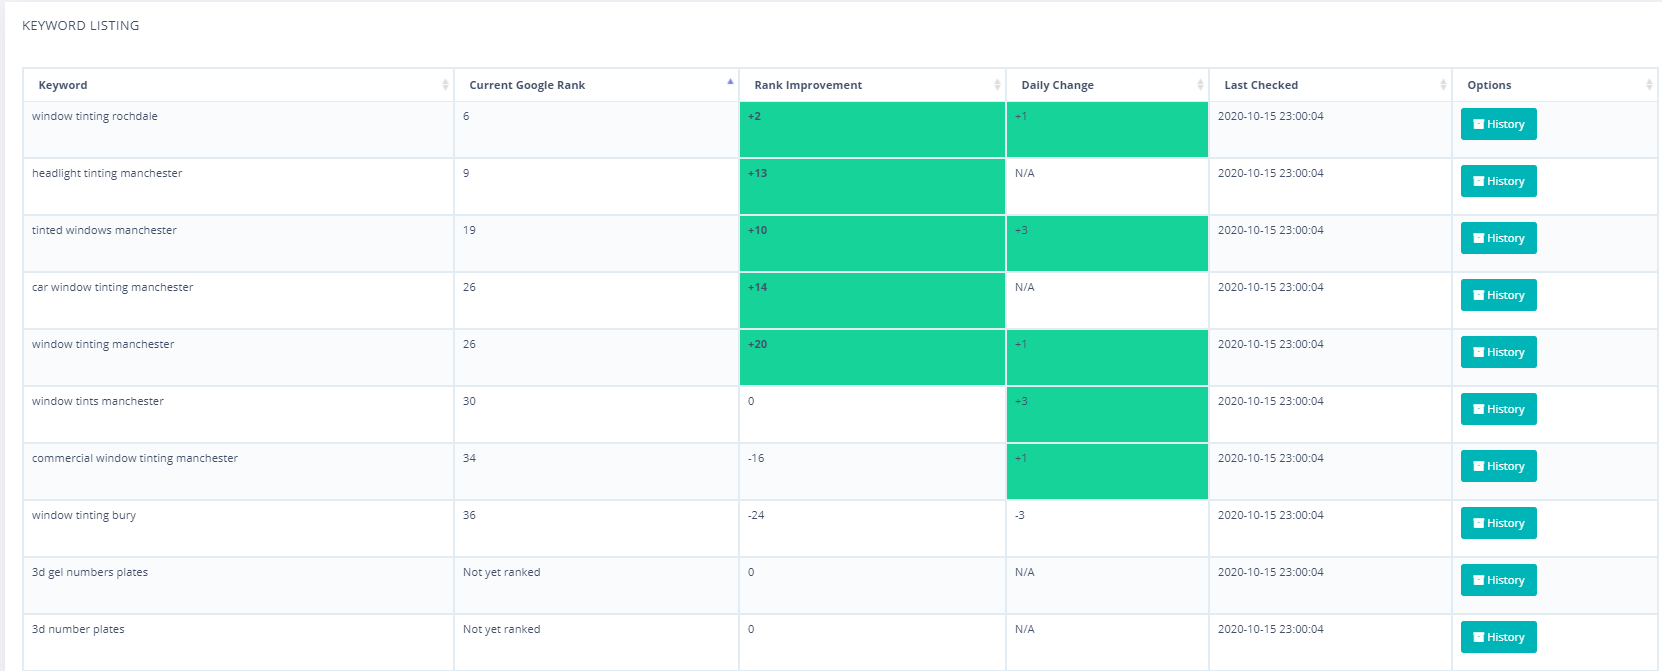Select keyword 'window tints manchester'

click(x=97, y=401)
